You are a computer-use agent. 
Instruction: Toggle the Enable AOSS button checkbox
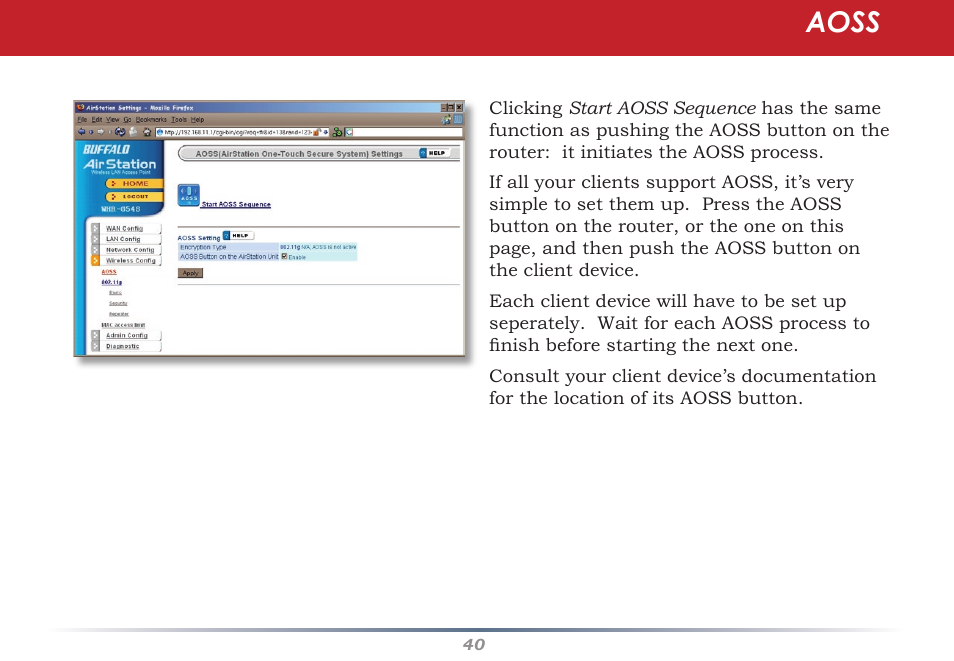[284, 256]
